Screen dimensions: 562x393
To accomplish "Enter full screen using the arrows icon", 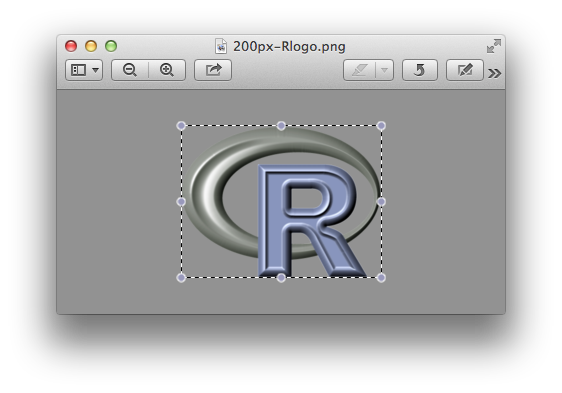I will click(494, 46).
